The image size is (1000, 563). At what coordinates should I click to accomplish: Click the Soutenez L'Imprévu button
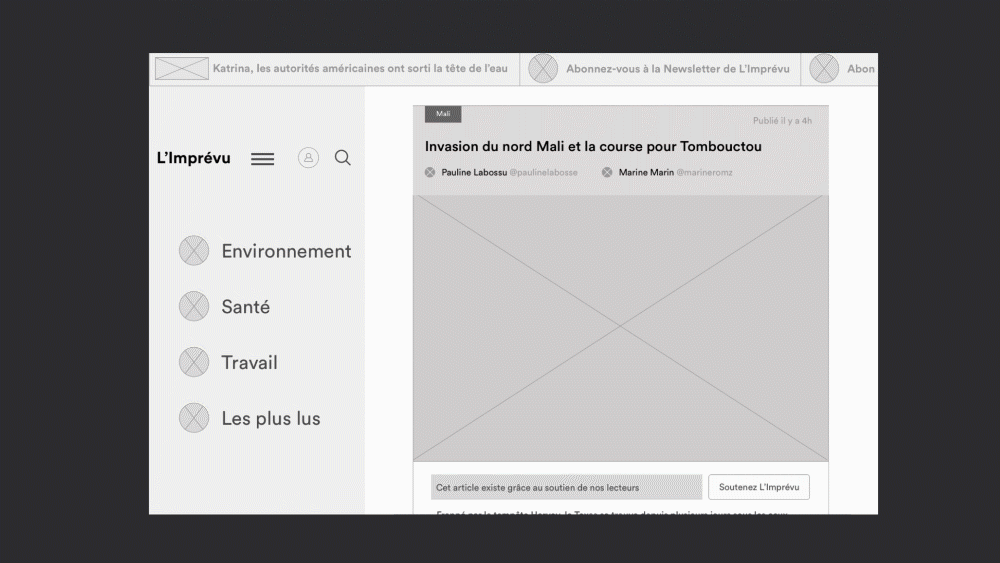759,487
